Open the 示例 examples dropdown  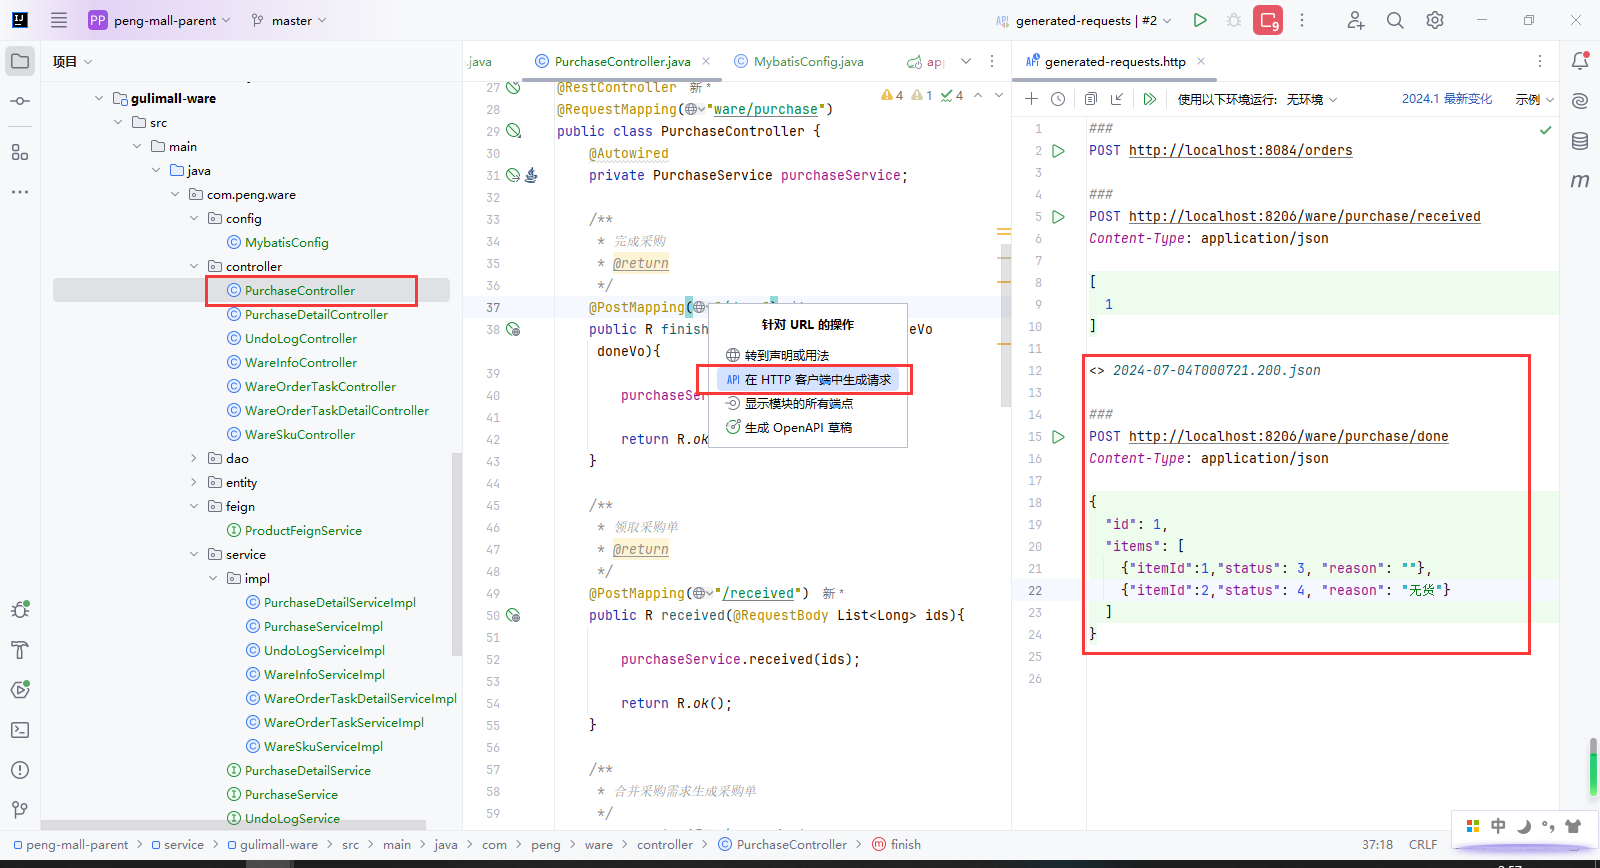1534,99
